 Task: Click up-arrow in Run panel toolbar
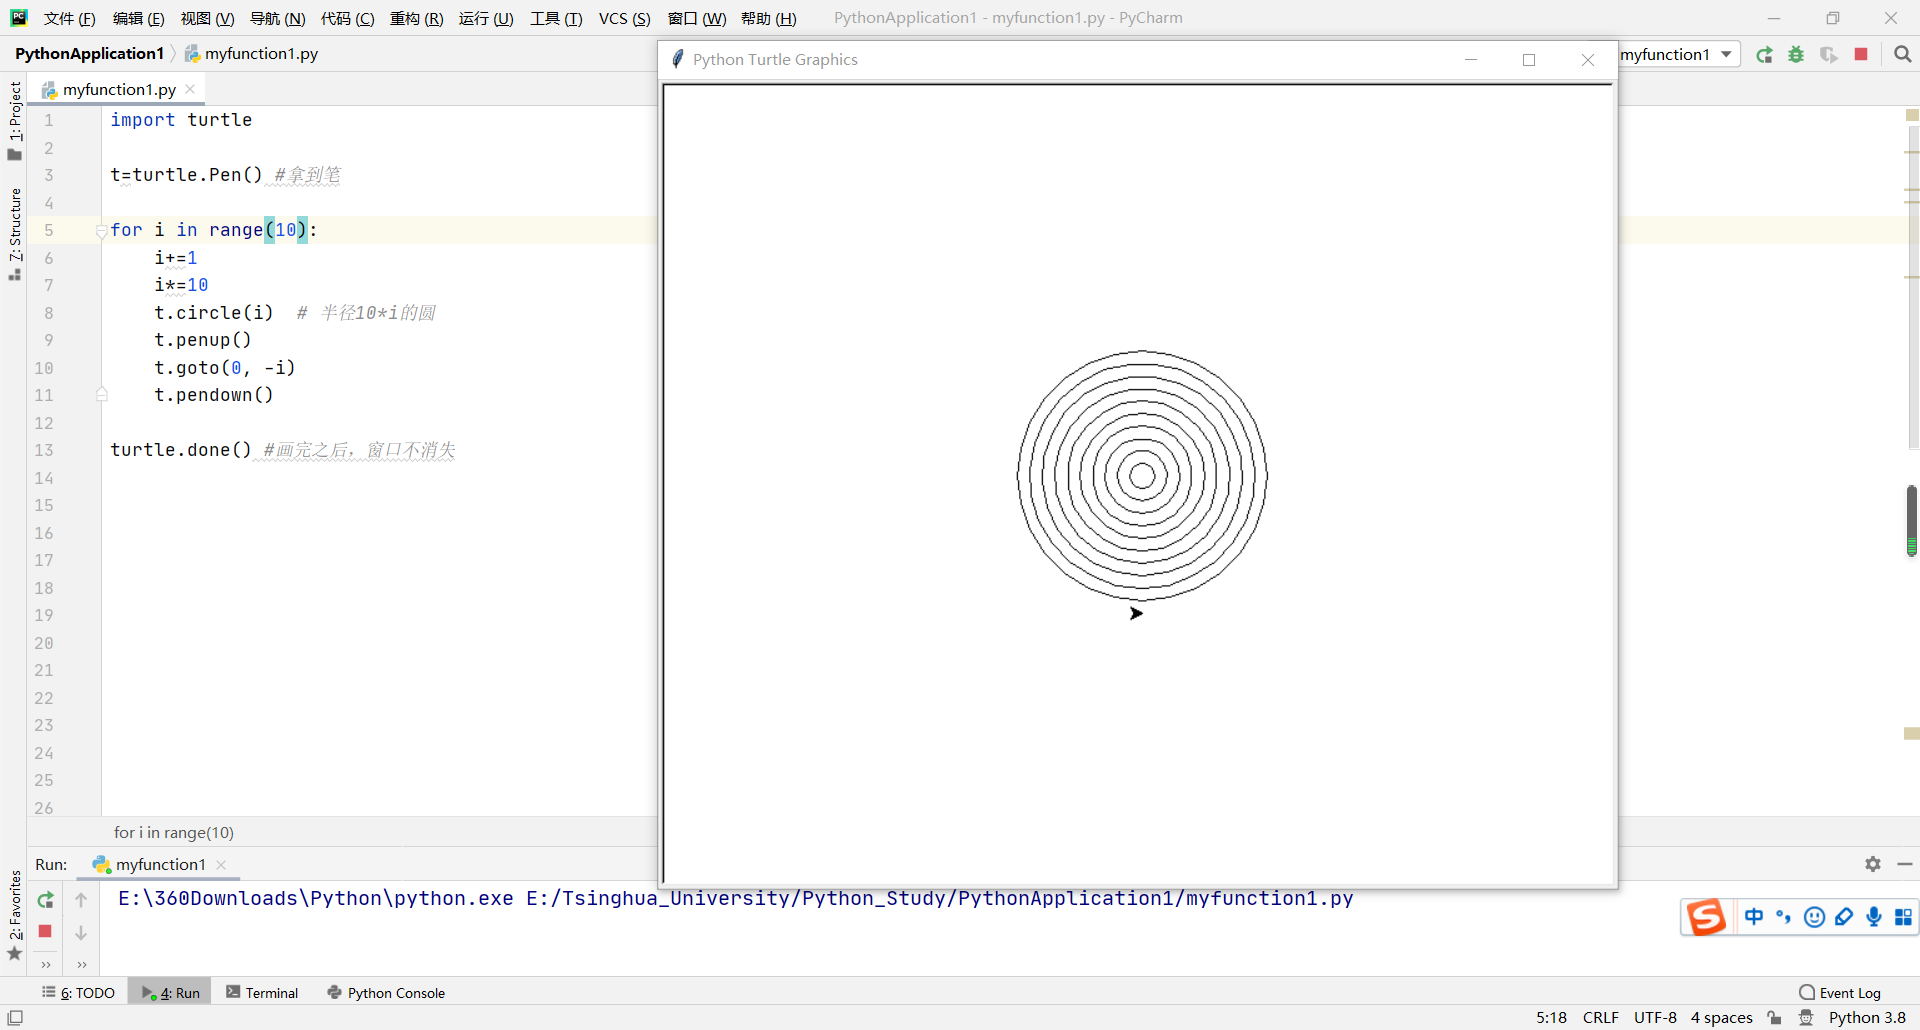(81, 900)
